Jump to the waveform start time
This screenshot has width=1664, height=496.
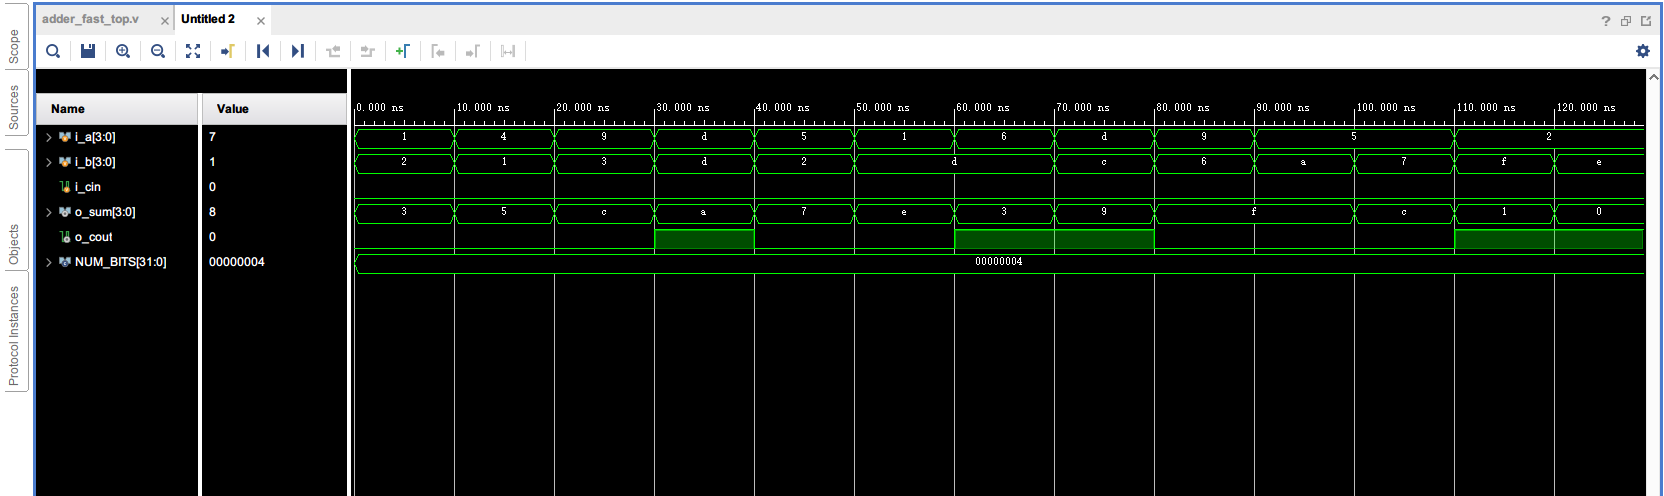pos(263,51)
